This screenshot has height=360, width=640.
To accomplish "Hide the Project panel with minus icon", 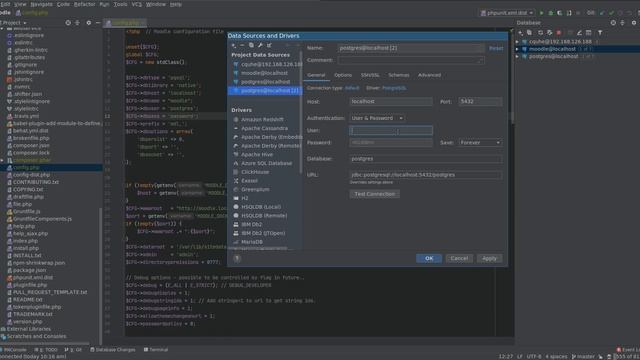I will tap(98, 23).
